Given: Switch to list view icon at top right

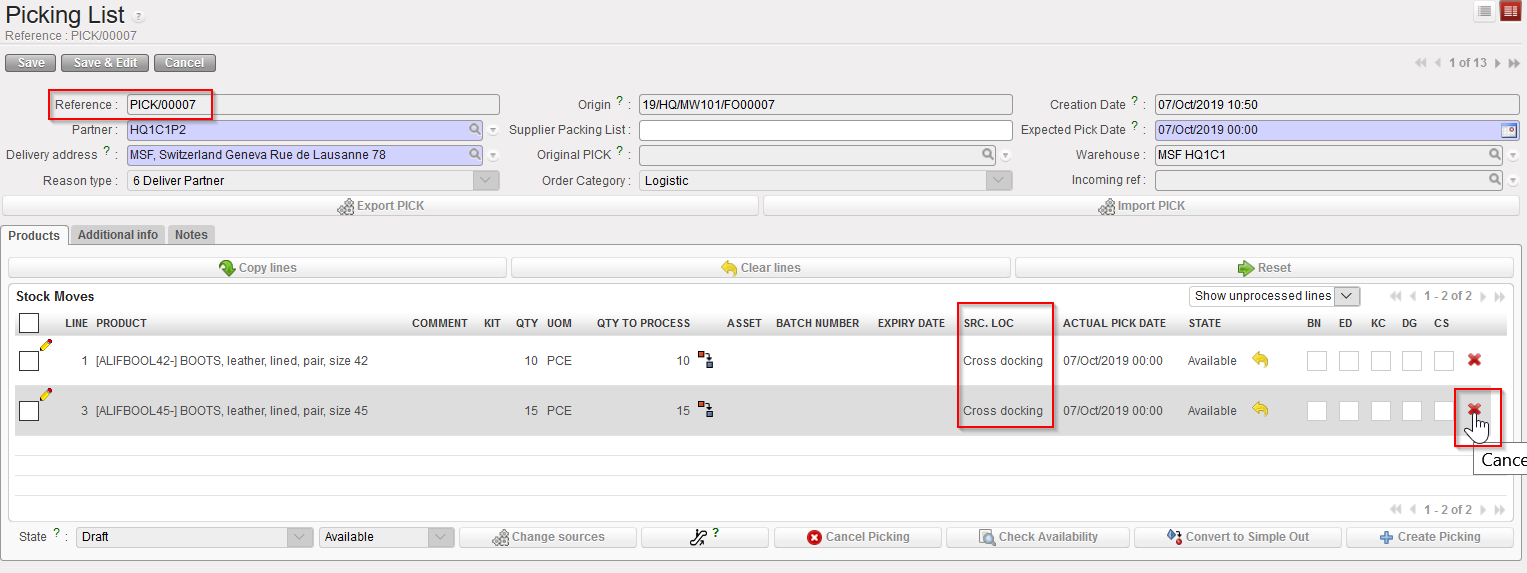Looking at the screenshot, I should pos(1485,11).
